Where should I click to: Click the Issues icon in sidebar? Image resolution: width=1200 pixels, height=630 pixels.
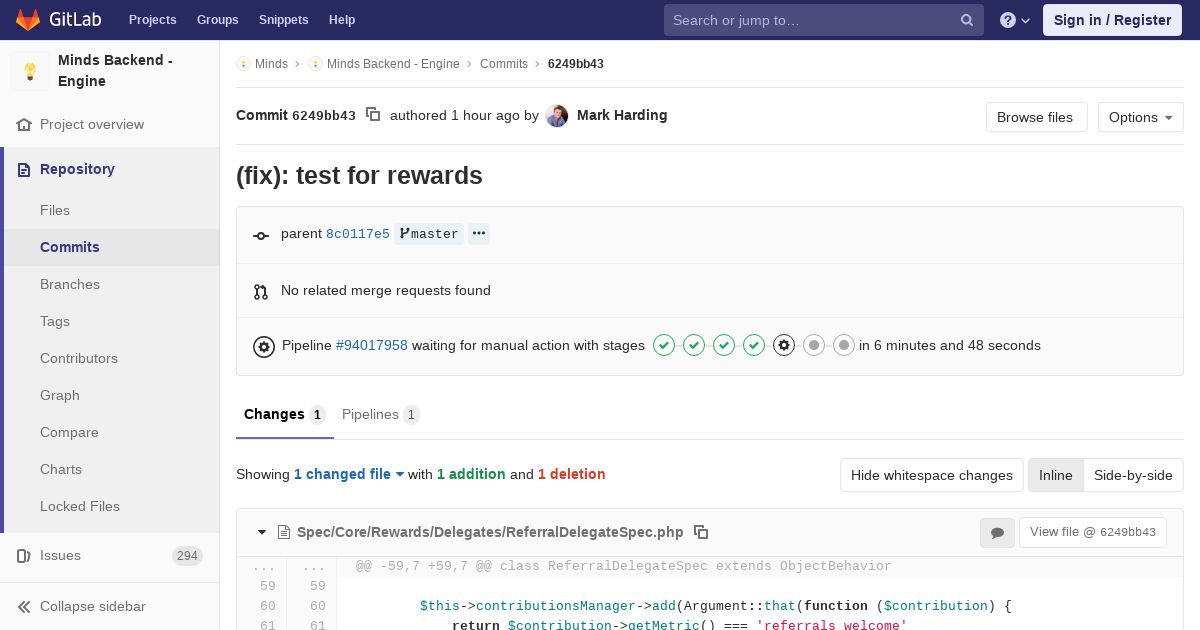coord(24,556)
